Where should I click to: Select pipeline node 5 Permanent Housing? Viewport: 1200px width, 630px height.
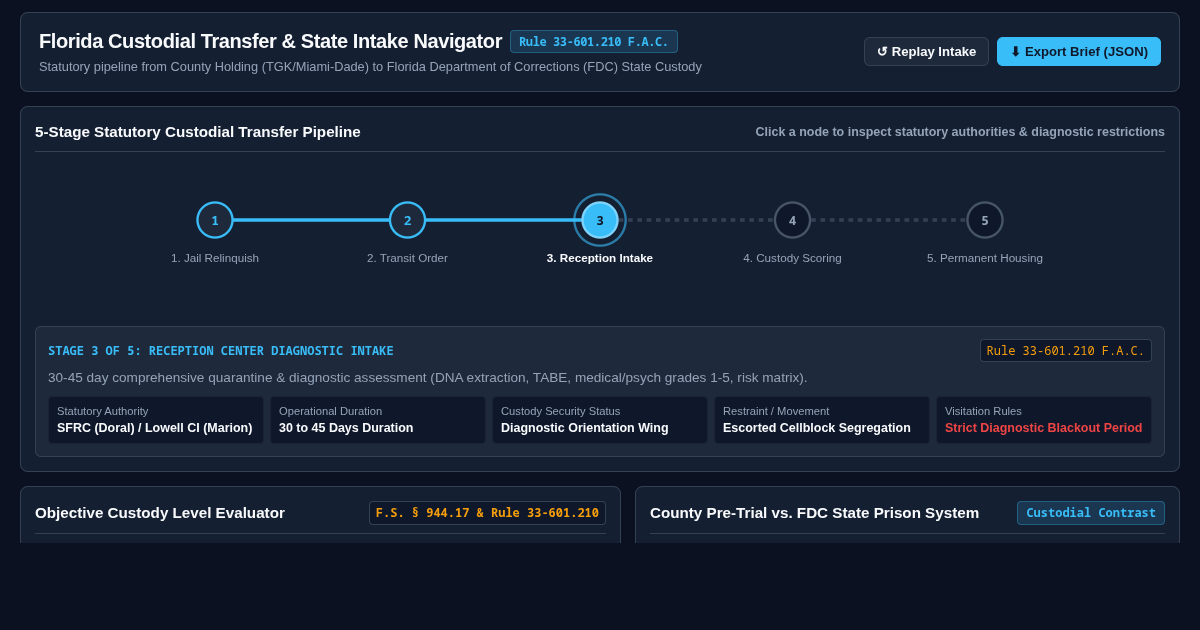[985, 220]
